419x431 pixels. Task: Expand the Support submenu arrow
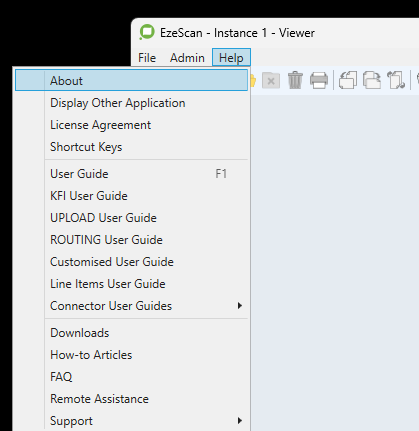239,421
